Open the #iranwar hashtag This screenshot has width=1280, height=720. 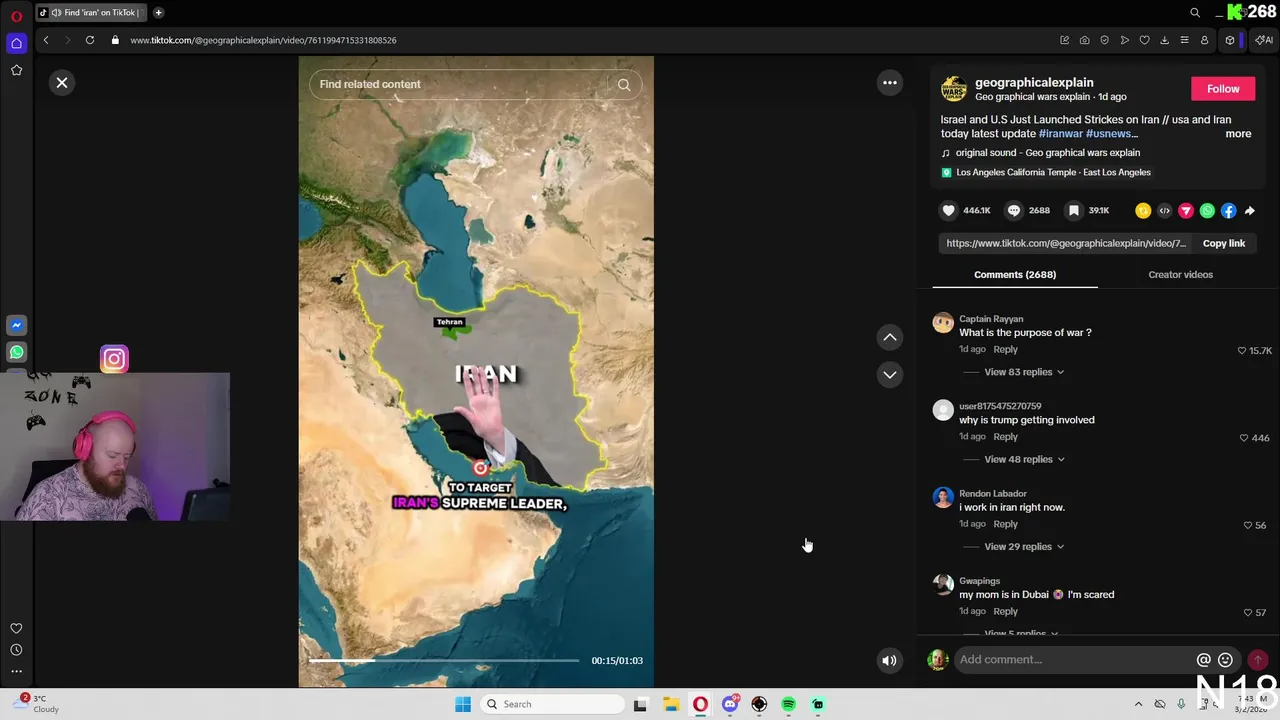(1060, 134)
